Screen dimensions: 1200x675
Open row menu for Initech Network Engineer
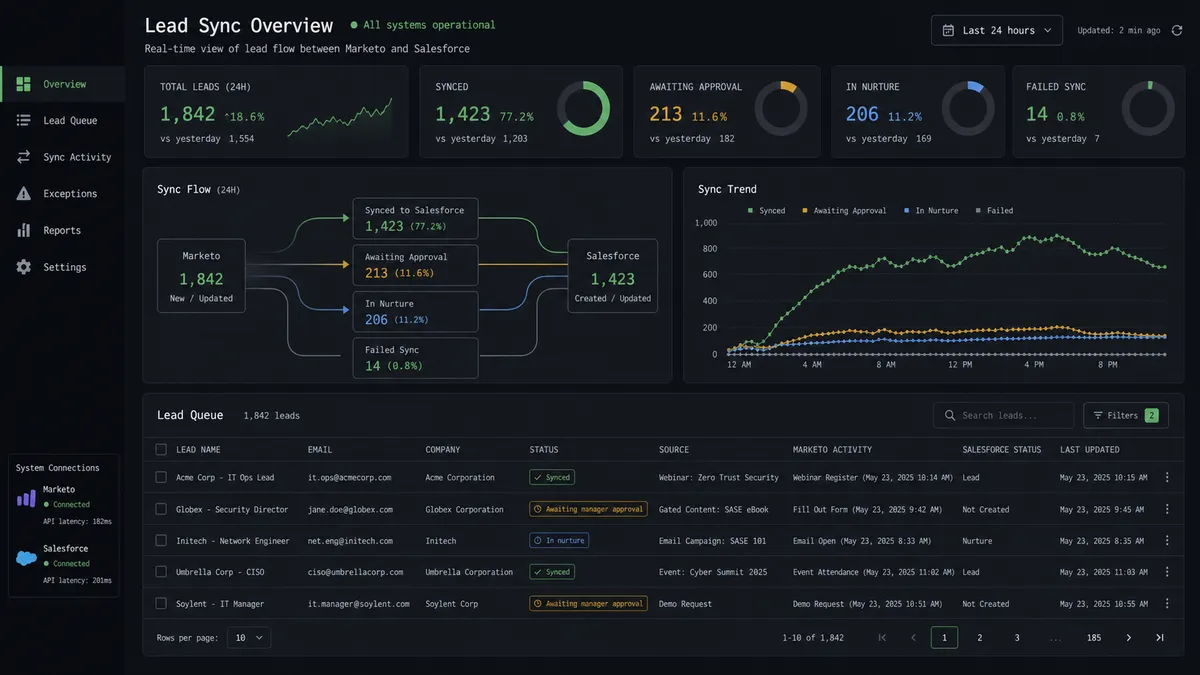tap(1167, 541)
